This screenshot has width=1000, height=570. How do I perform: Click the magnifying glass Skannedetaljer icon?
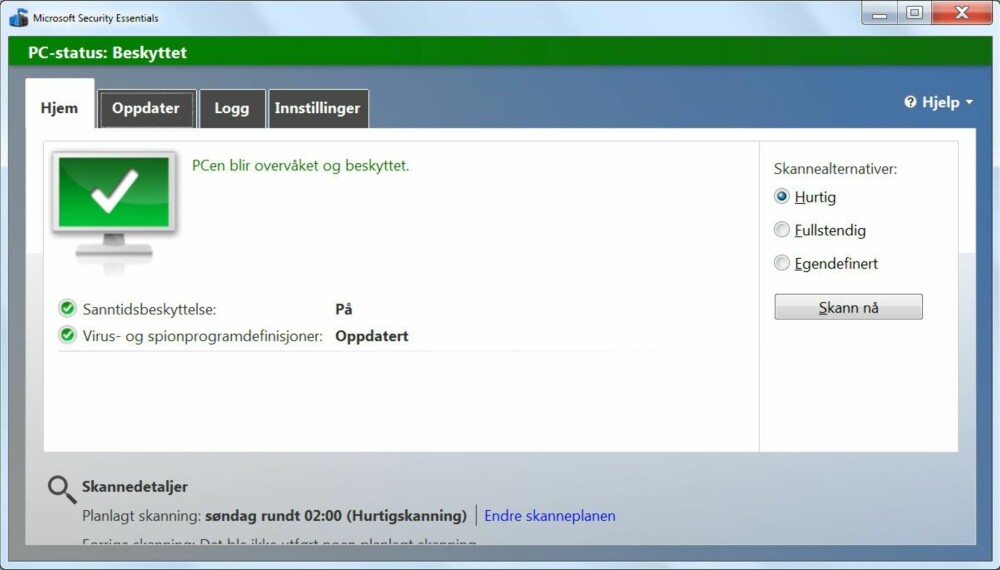click(x=62, y=490)
